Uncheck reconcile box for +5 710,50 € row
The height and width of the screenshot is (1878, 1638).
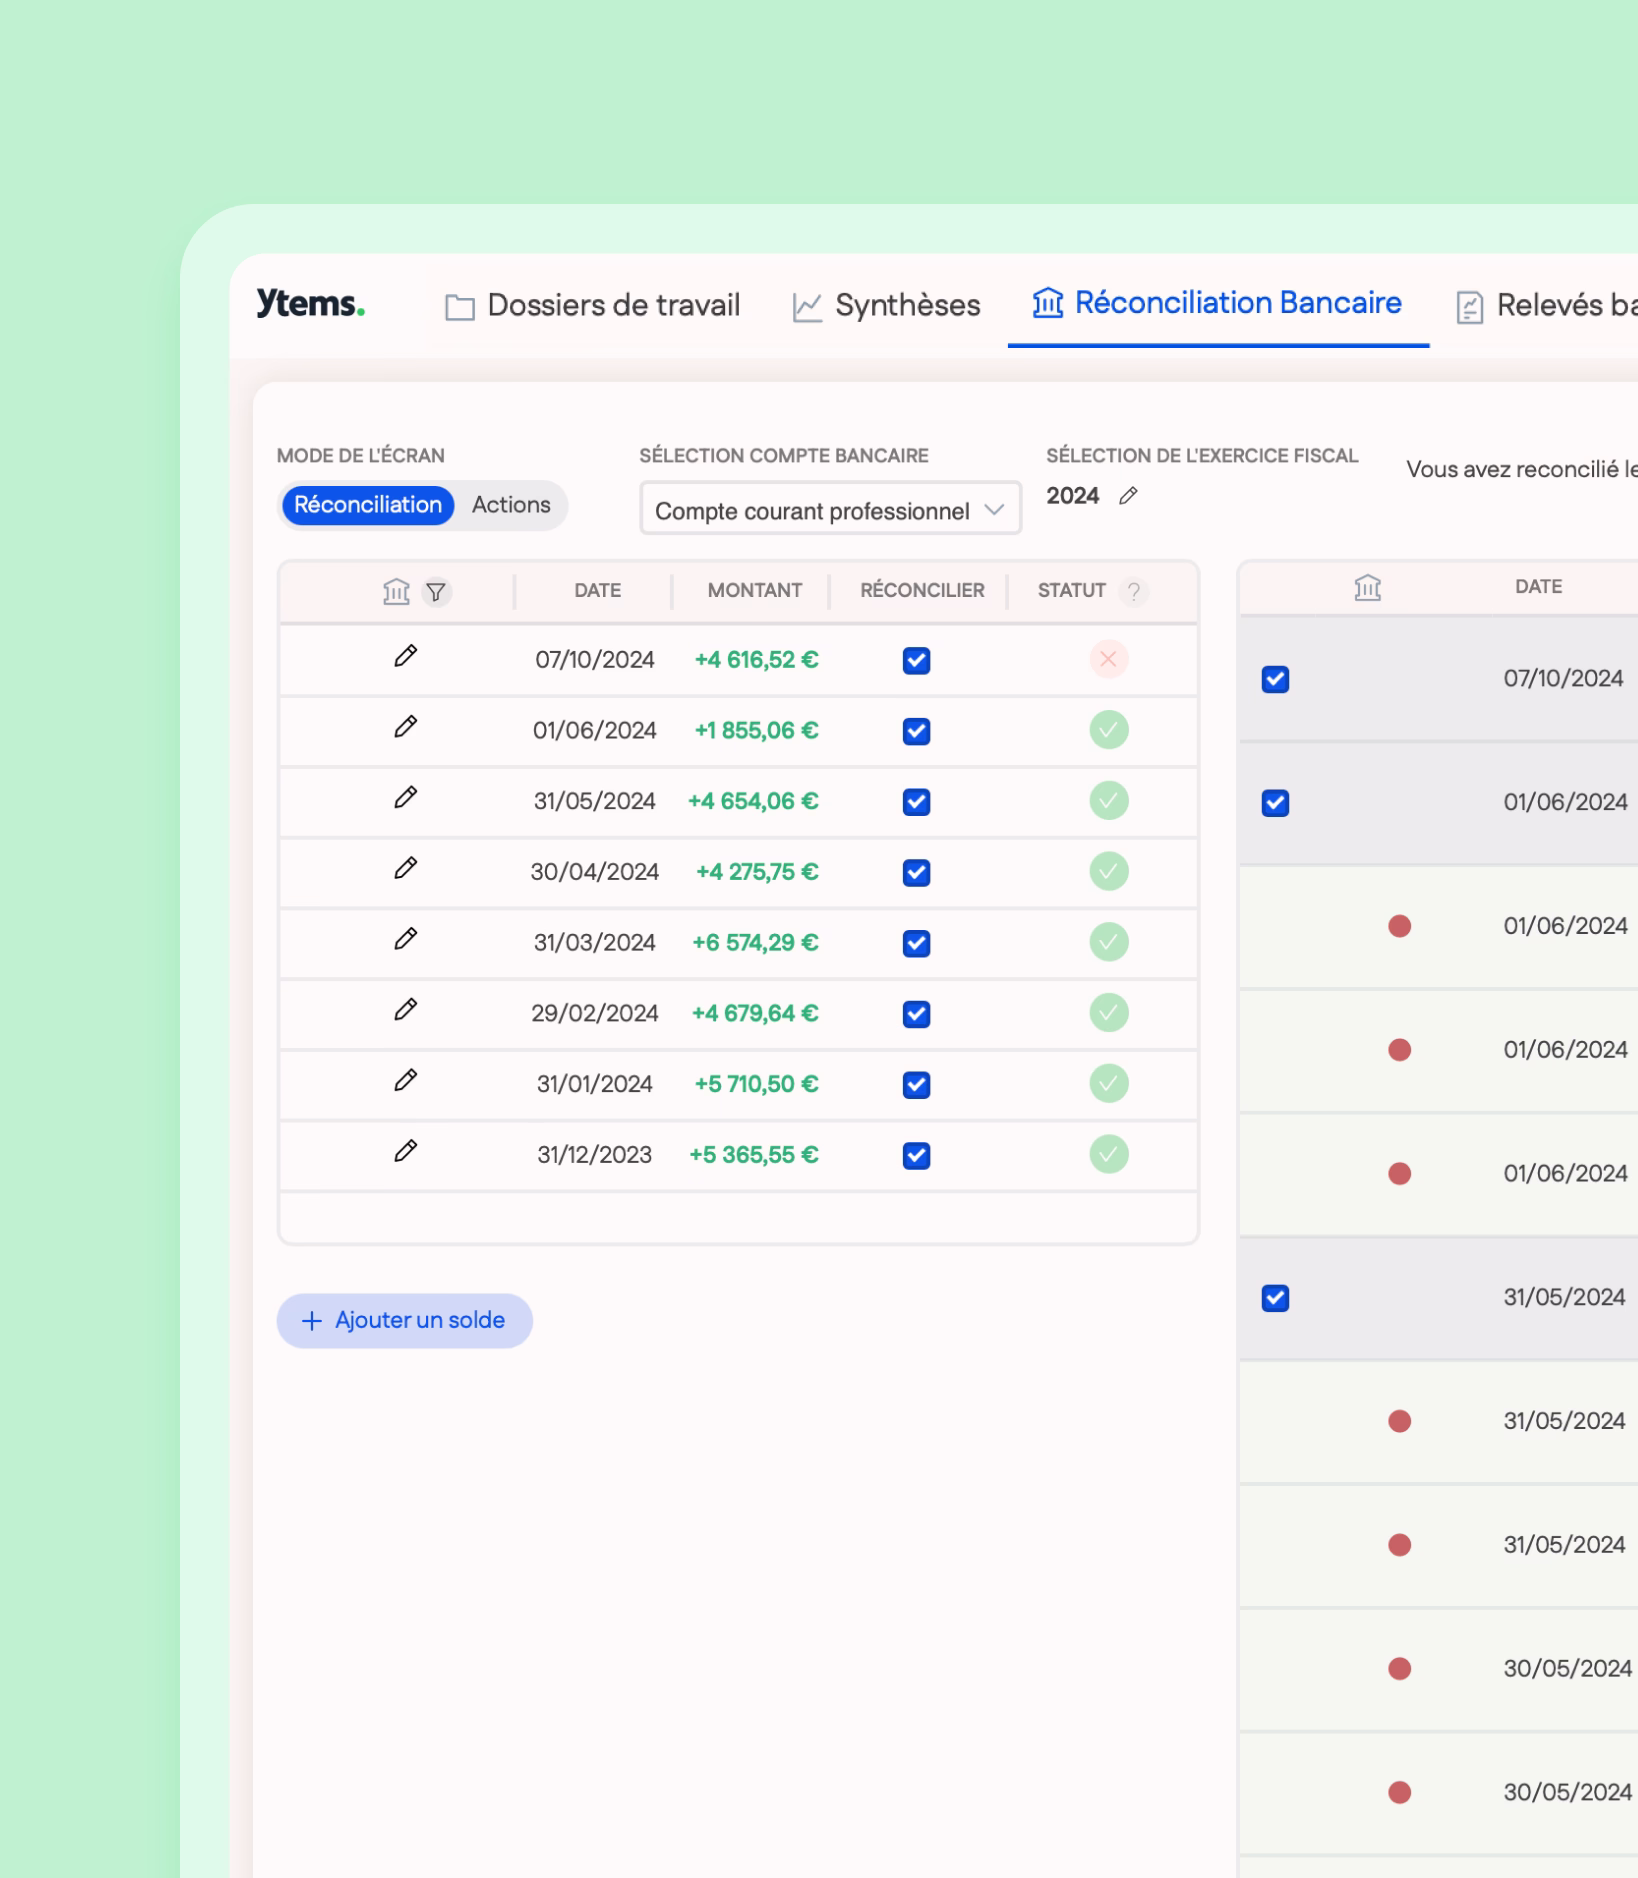pyautogui.click(x=916, y=1085)
